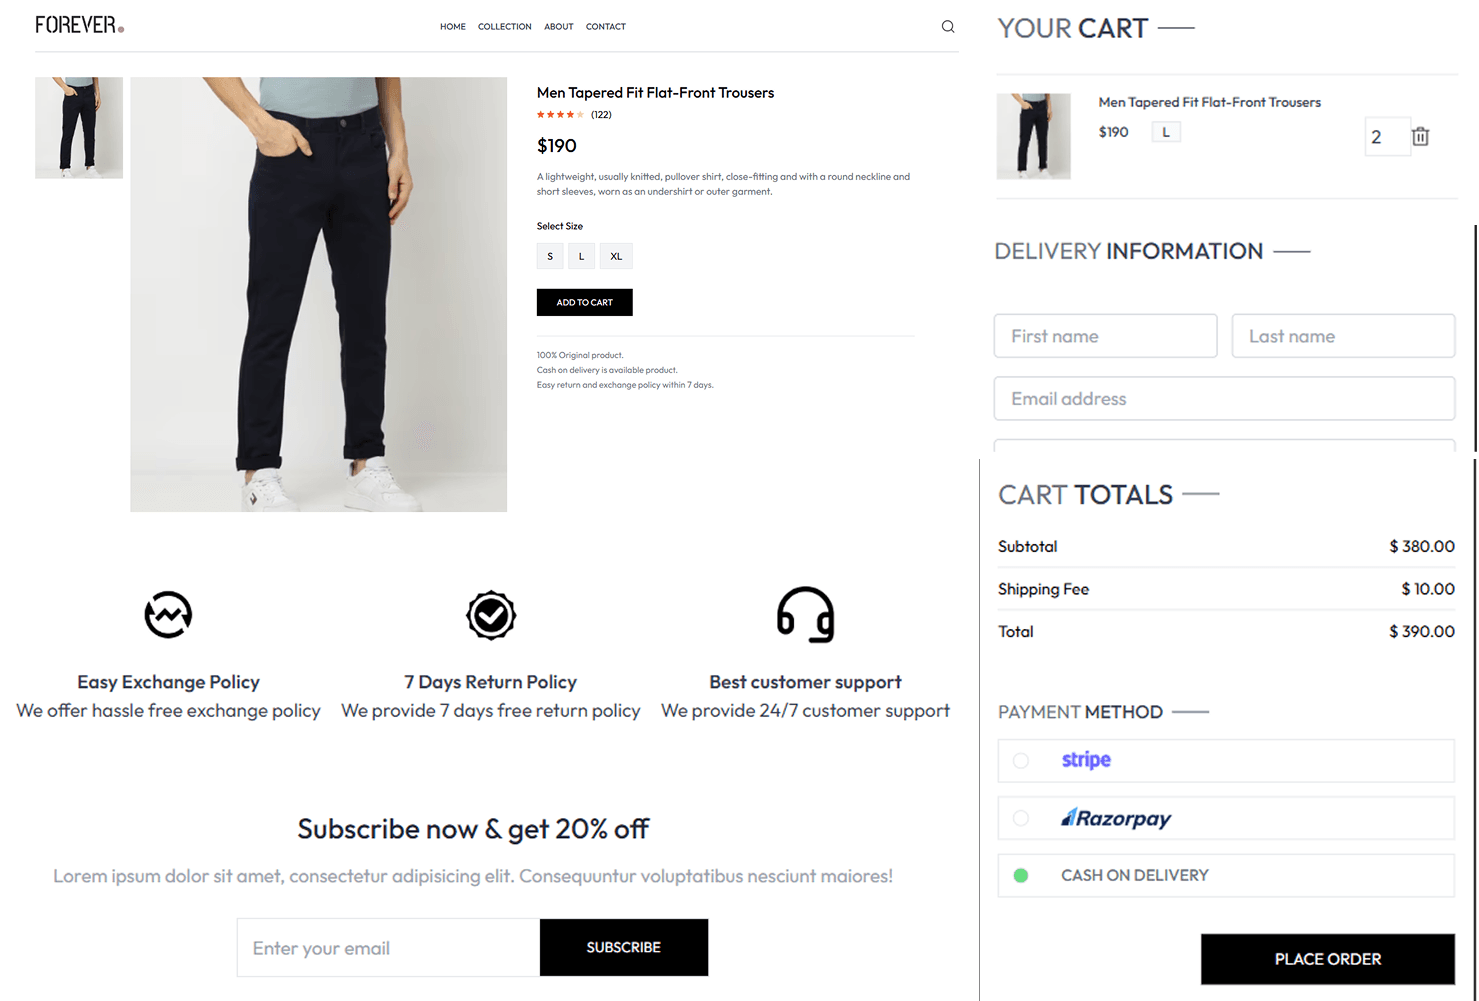1479x1001 pixels.
Task: Click the Place Order button
Action: pyautogui.click(x=1327, y=959)
